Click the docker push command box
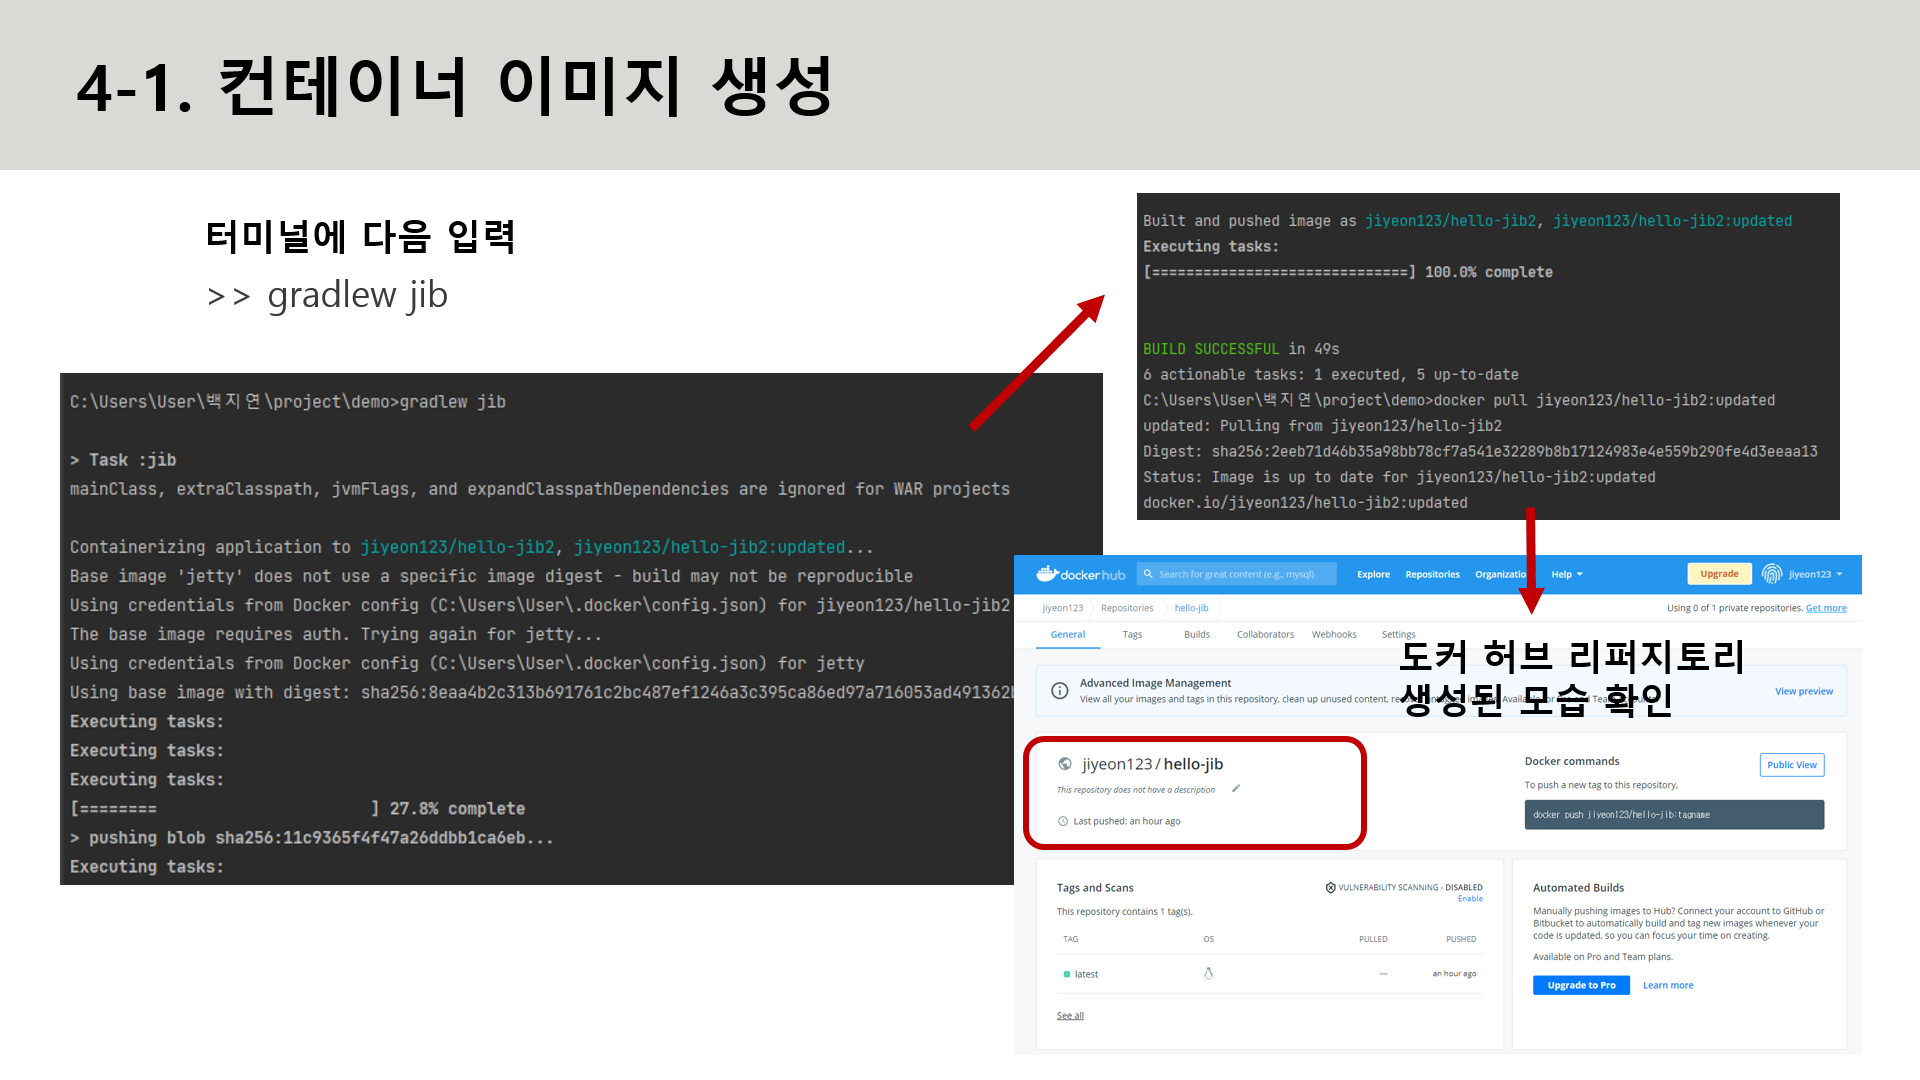The height and width of the screenshot is (1080, 1920). coord(1673,815)
